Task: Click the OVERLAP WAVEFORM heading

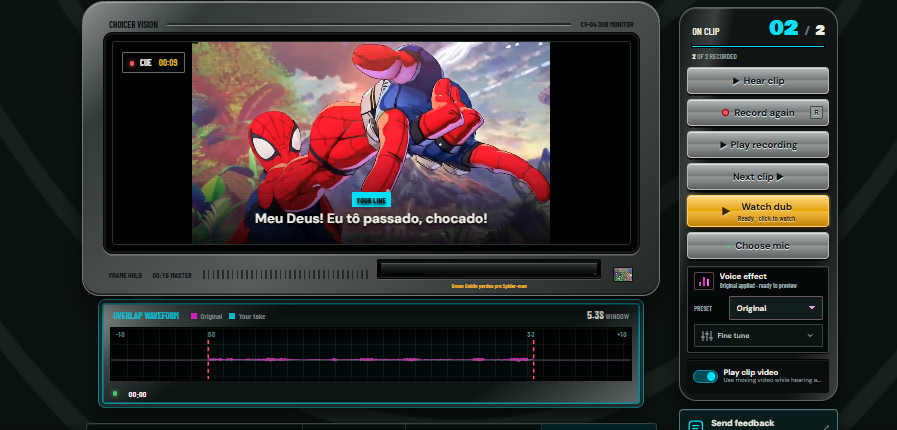Action: pos(146,316)
